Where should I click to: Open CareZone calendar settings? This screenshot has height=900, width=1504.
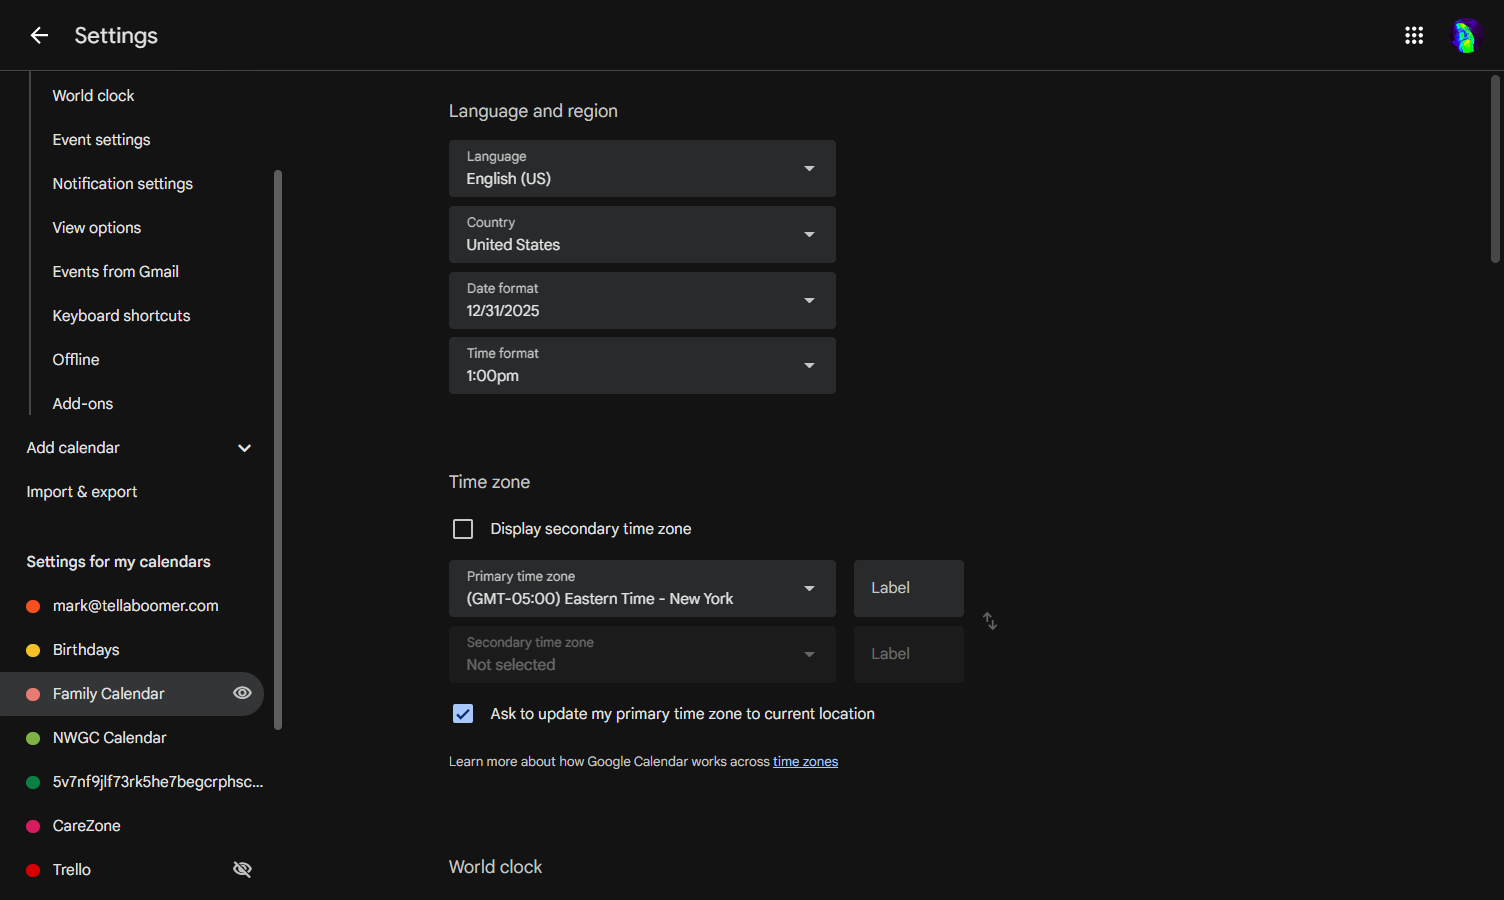tap(87, 826)
